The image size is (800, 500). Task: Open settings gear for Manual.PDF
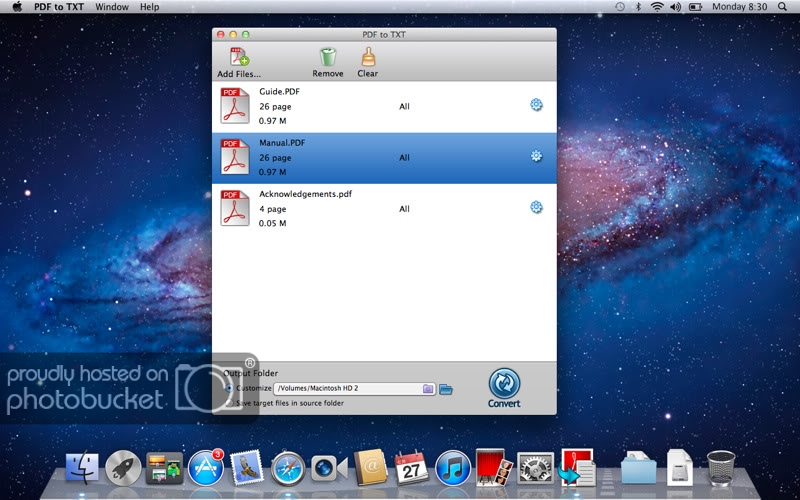coord(536,156)
